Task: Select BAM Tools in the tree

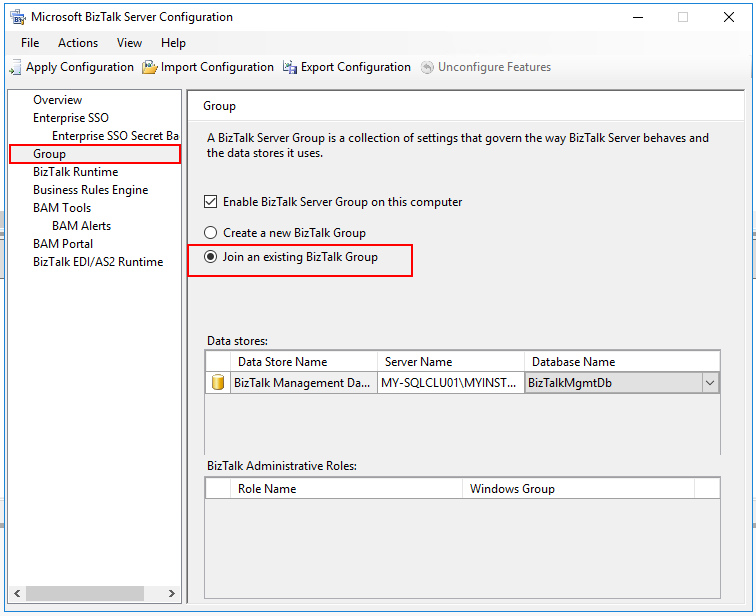Action: pos(62,208)
